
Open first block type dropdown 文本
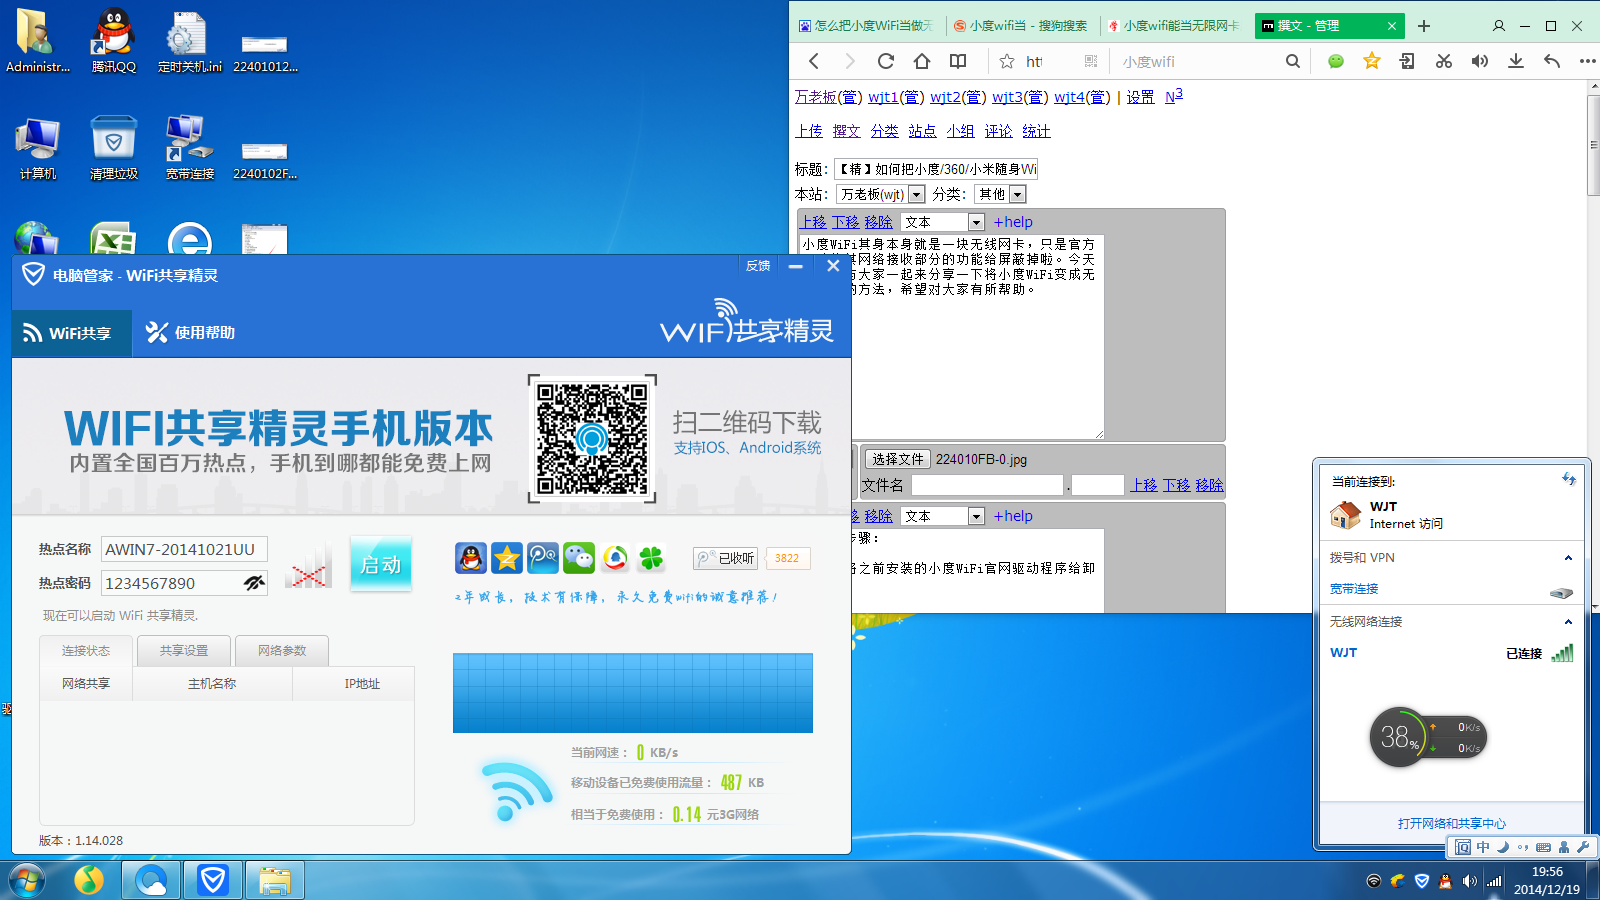click(x=943, y=222)
